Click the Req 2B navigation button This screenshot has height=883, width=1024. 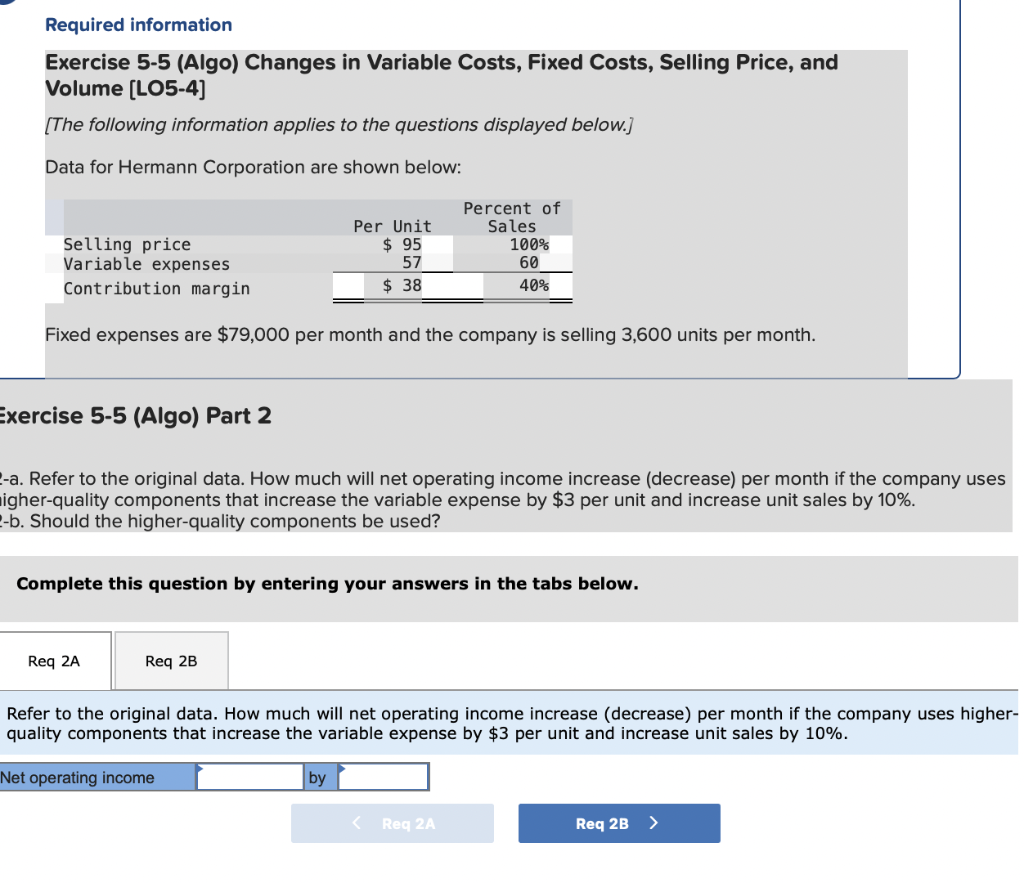(x=619, y=823)
